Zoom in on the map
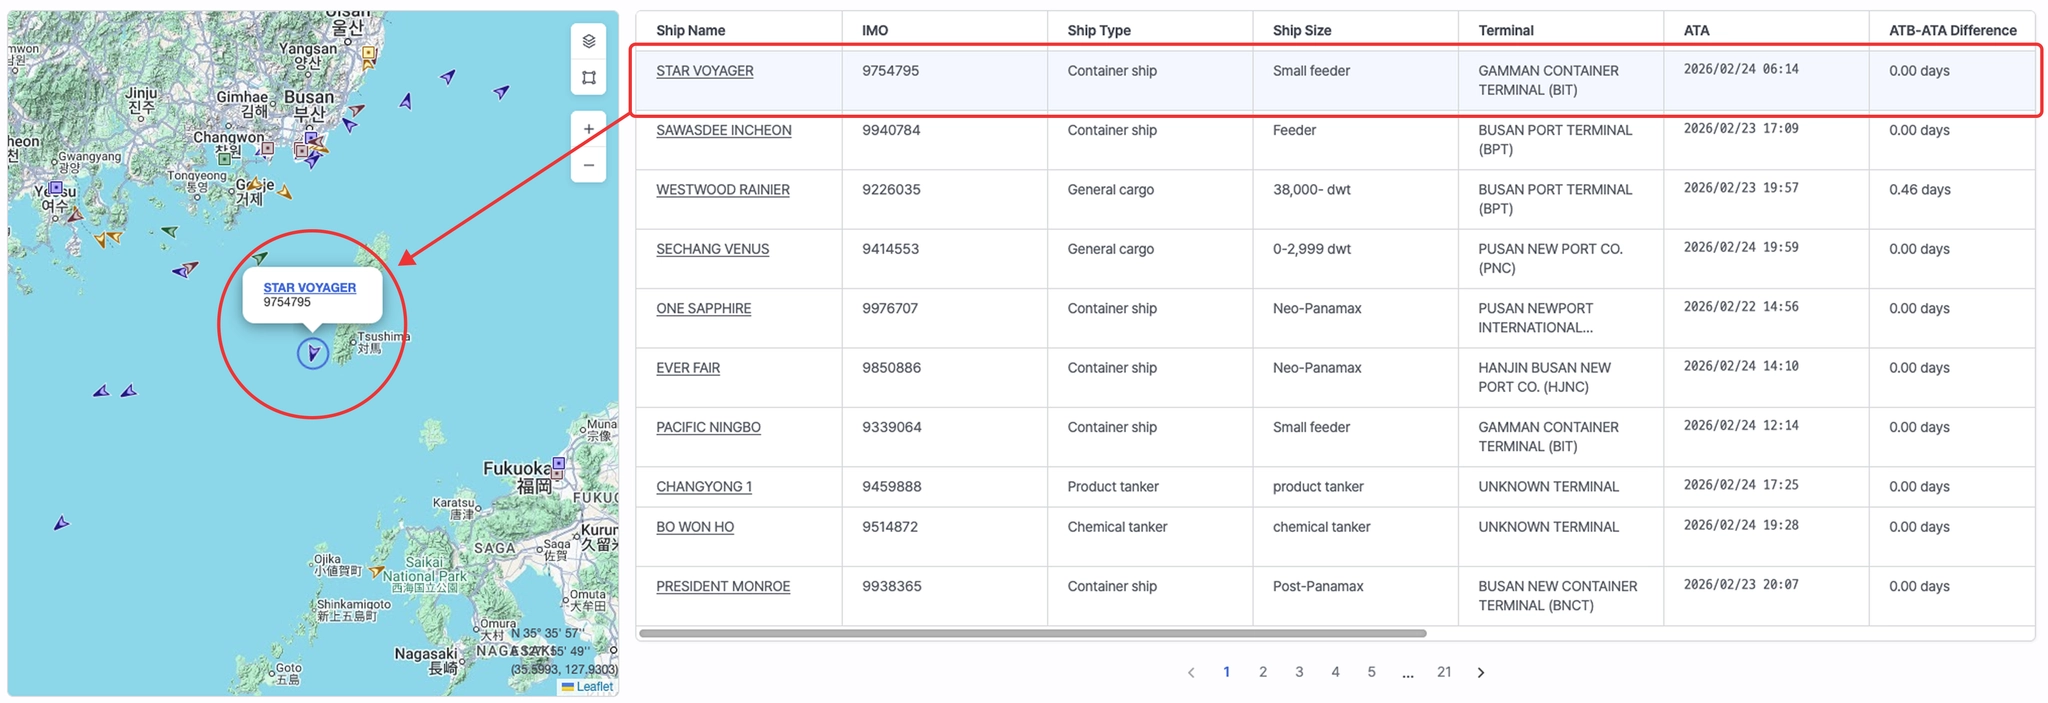Image resolution: width=2048 pixels, height=703 pixels. coord(589,129)
